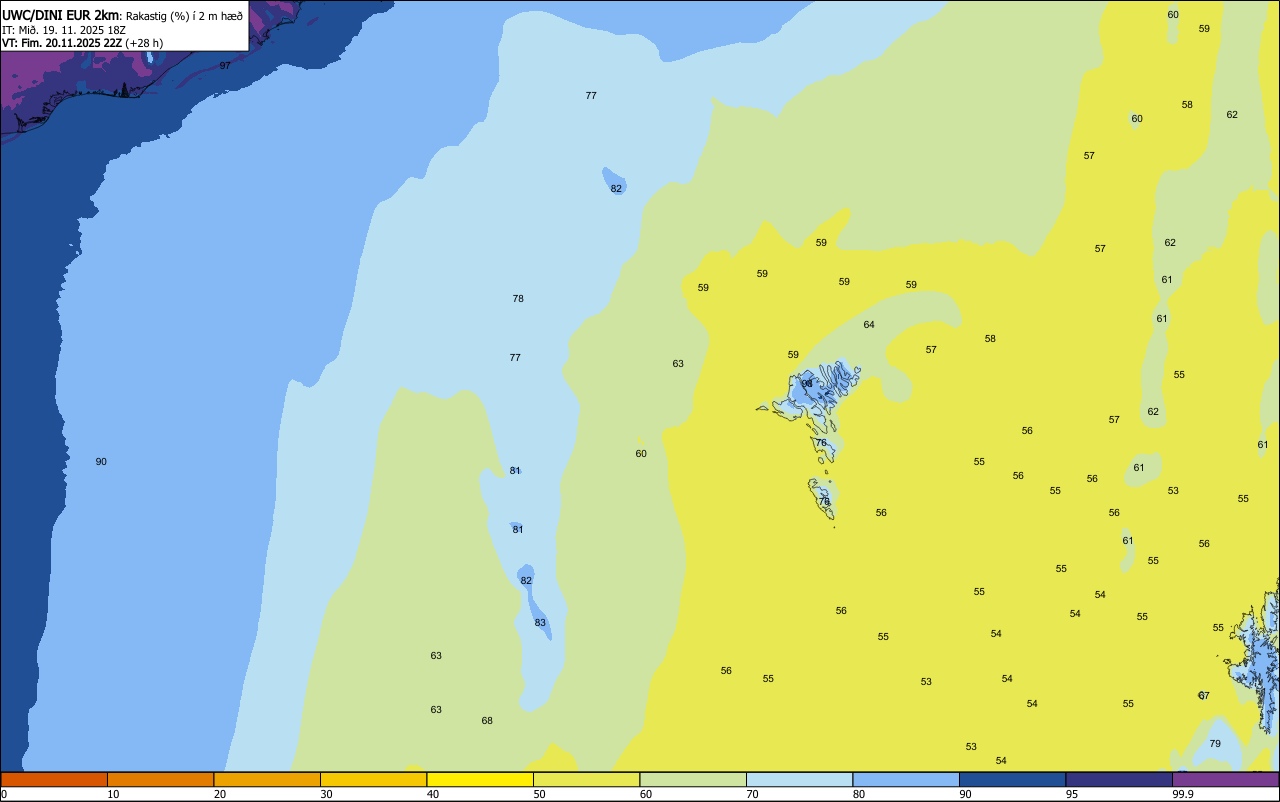Image resolution: width=1280 pixels, height=802 pixels.
Task: Click the humidity value 83
Action: click(540, 622)
